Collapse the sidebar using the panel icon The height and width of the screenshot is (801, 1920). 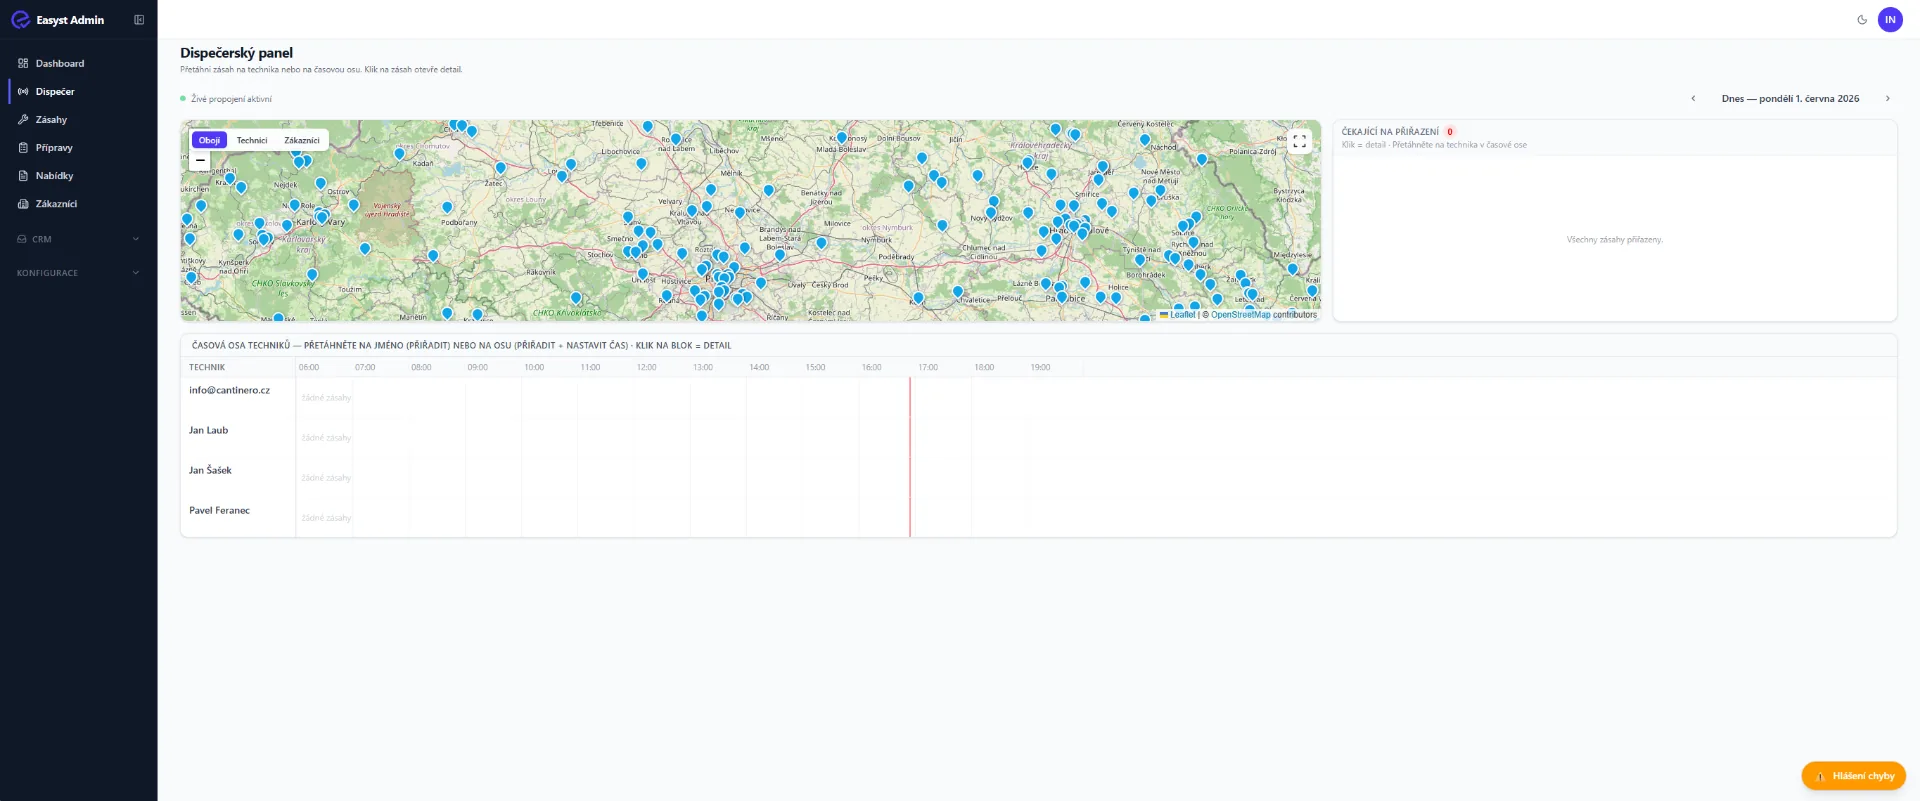tap(139, 19)
